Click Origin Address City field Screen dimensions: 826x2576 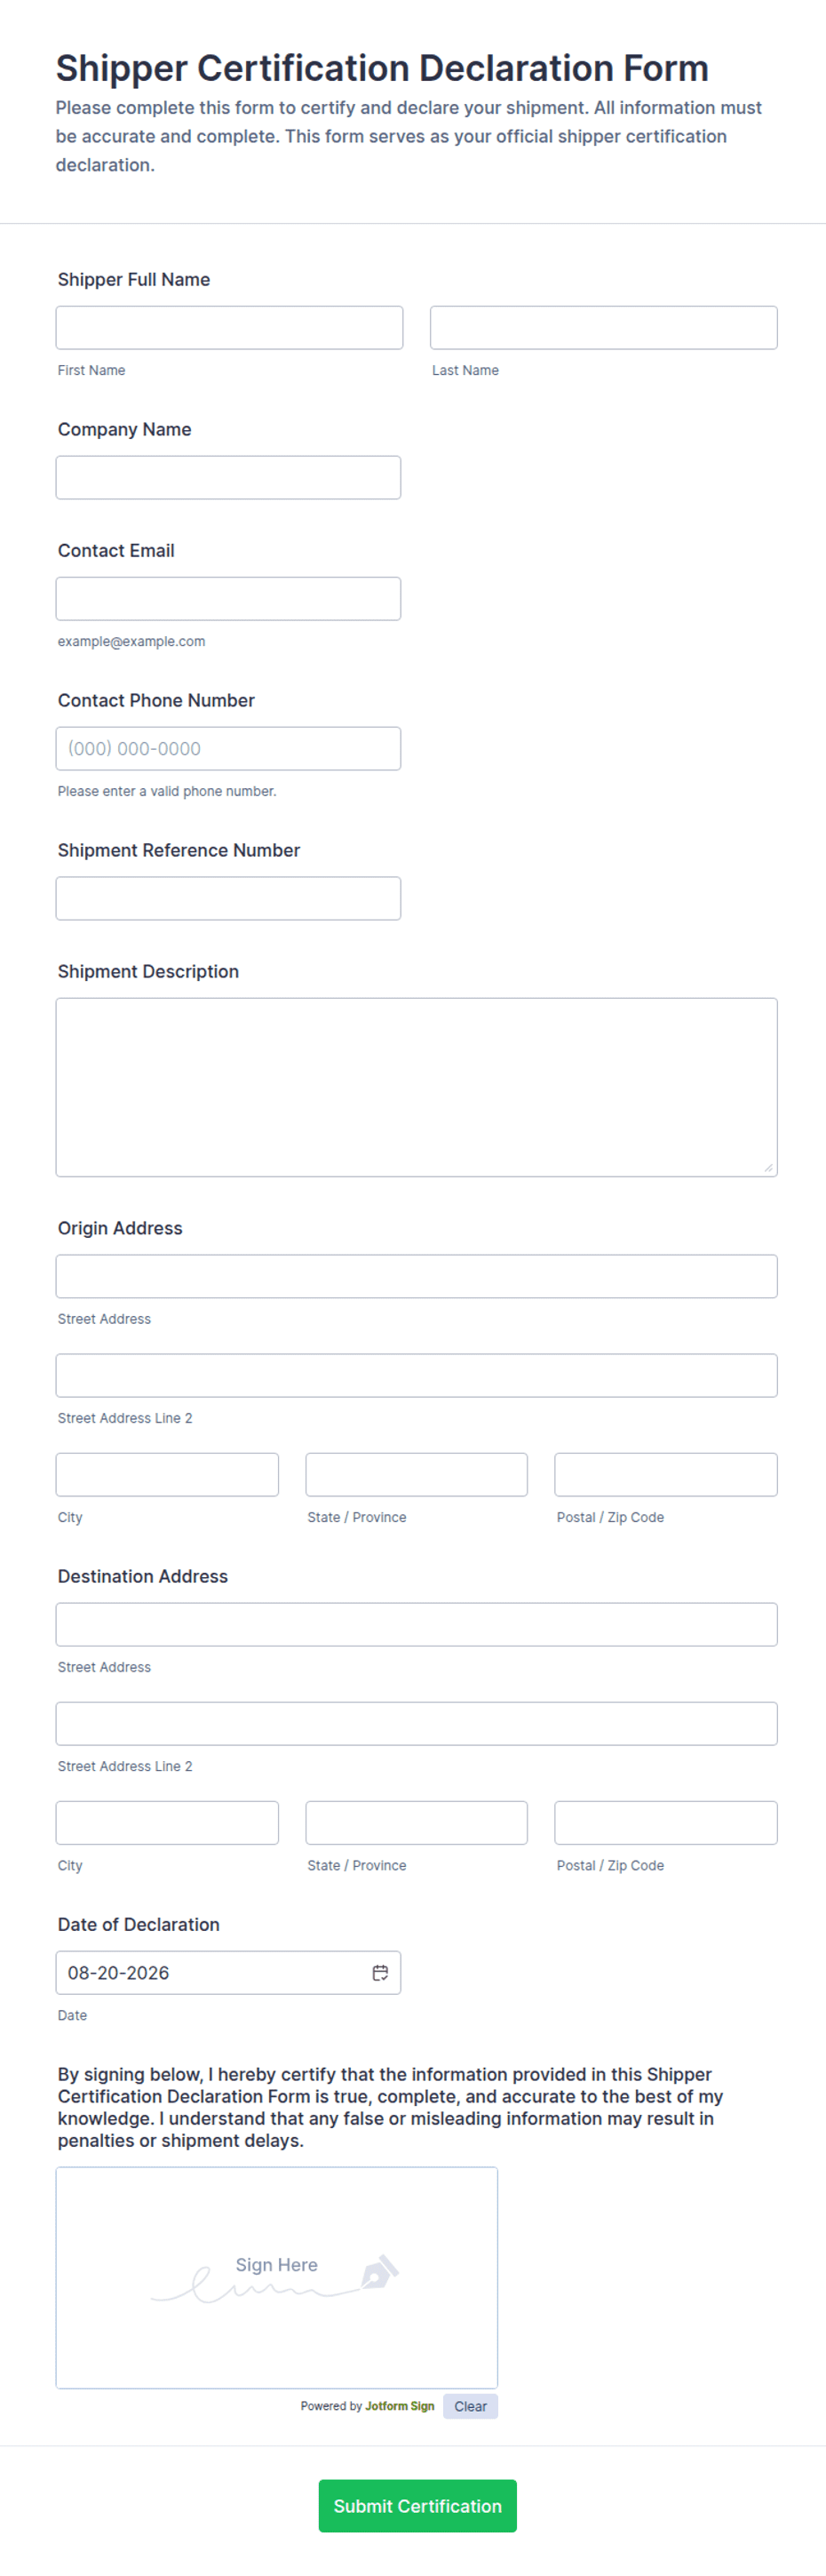(x=167, y=1474)
